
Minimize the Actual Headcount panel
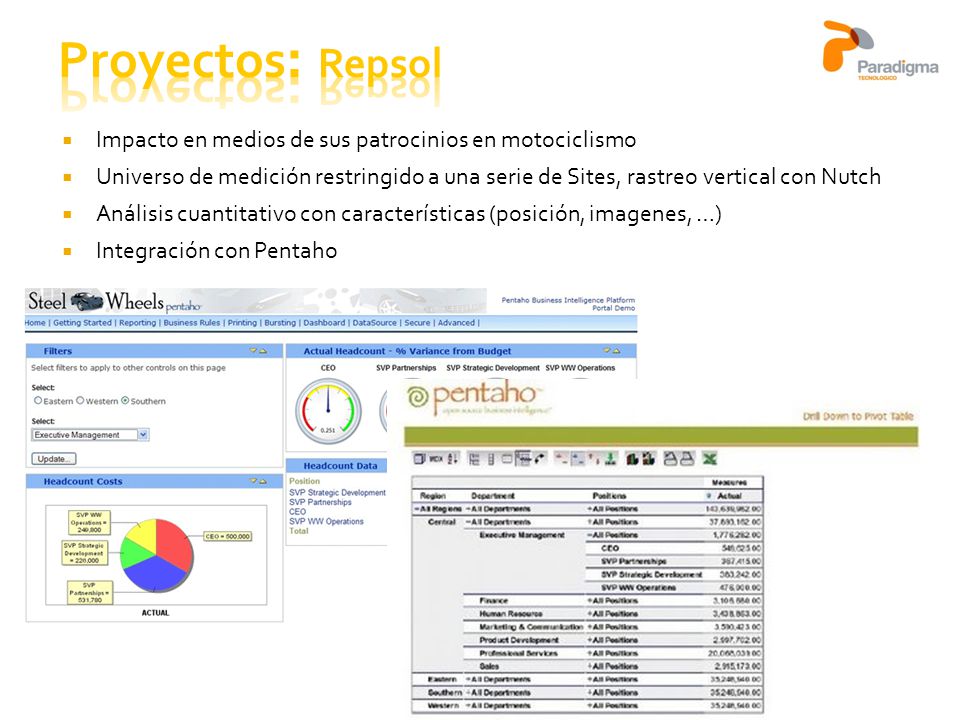607,351
